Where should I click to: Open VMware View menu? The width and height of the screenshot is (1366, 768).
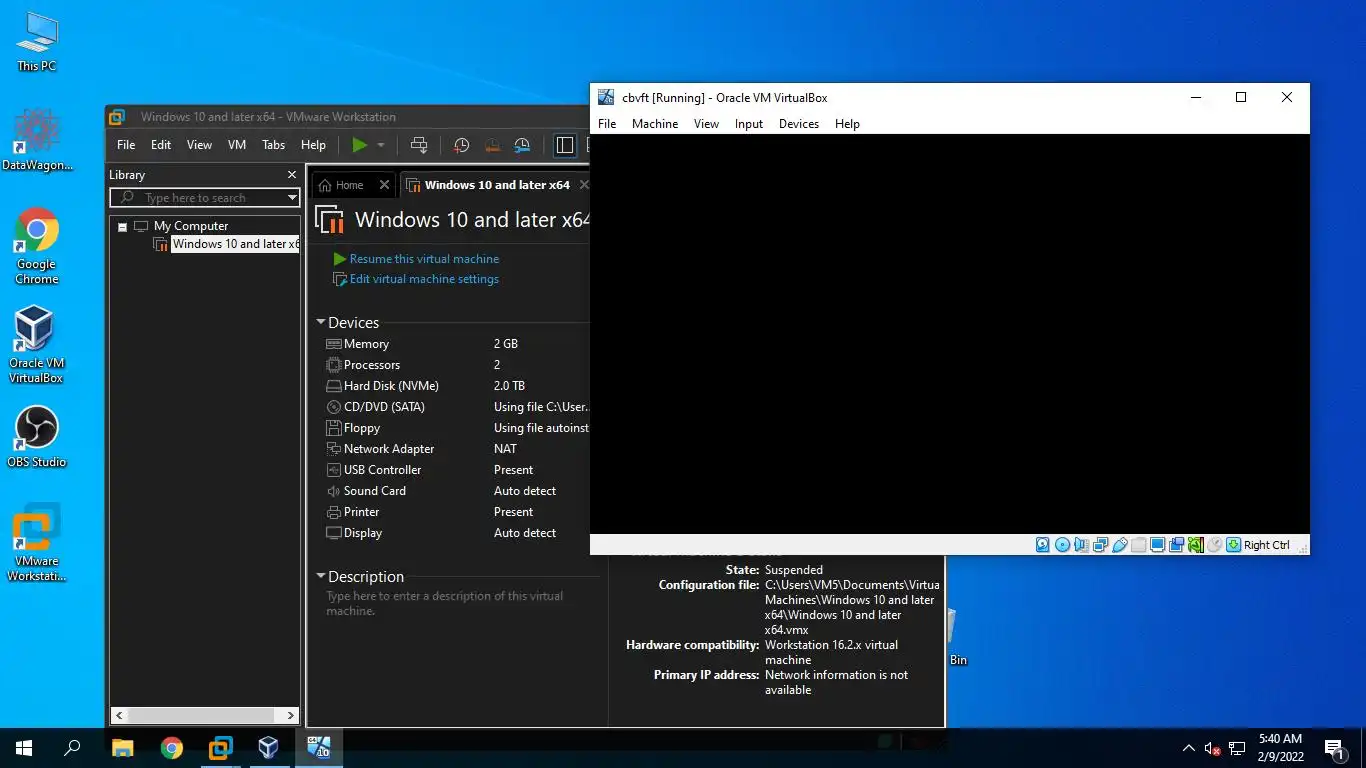(199, 145)
